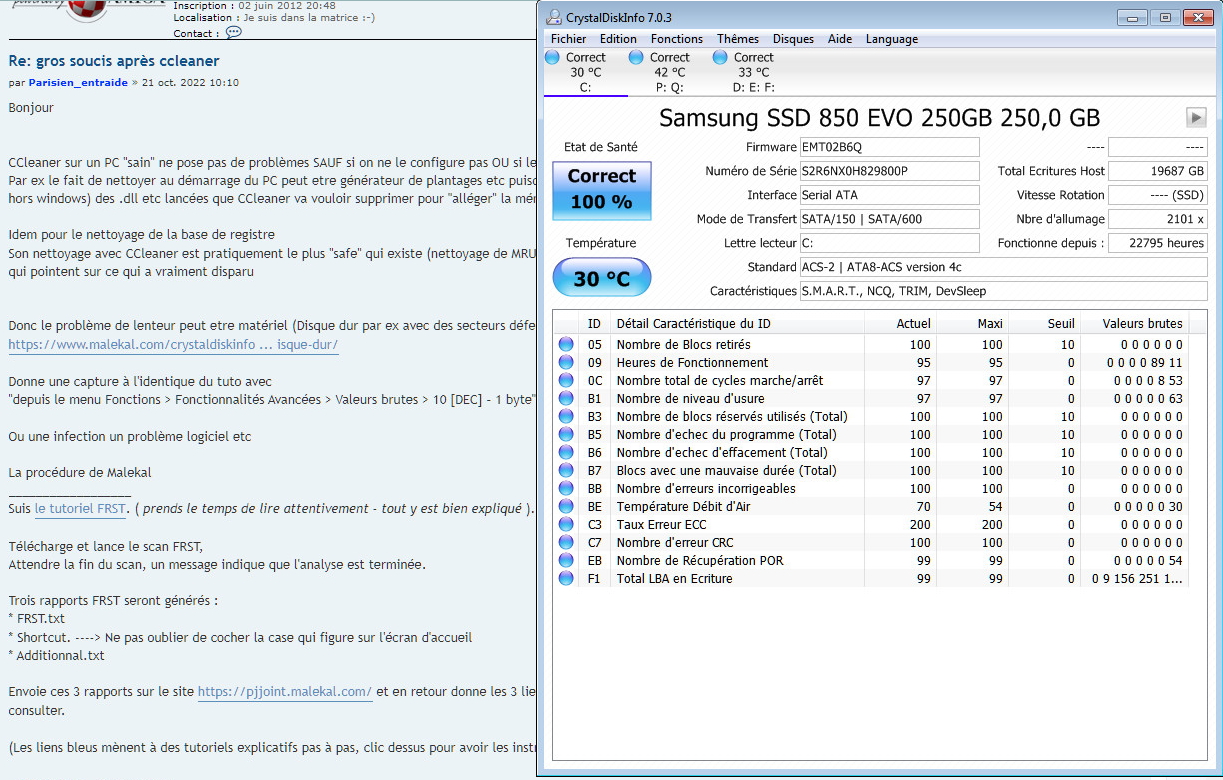Click the 'Samsung SSD 850 EVO 250GB' disk title
The height and width of the screenshot is (780, 1223).
[880, 118]
